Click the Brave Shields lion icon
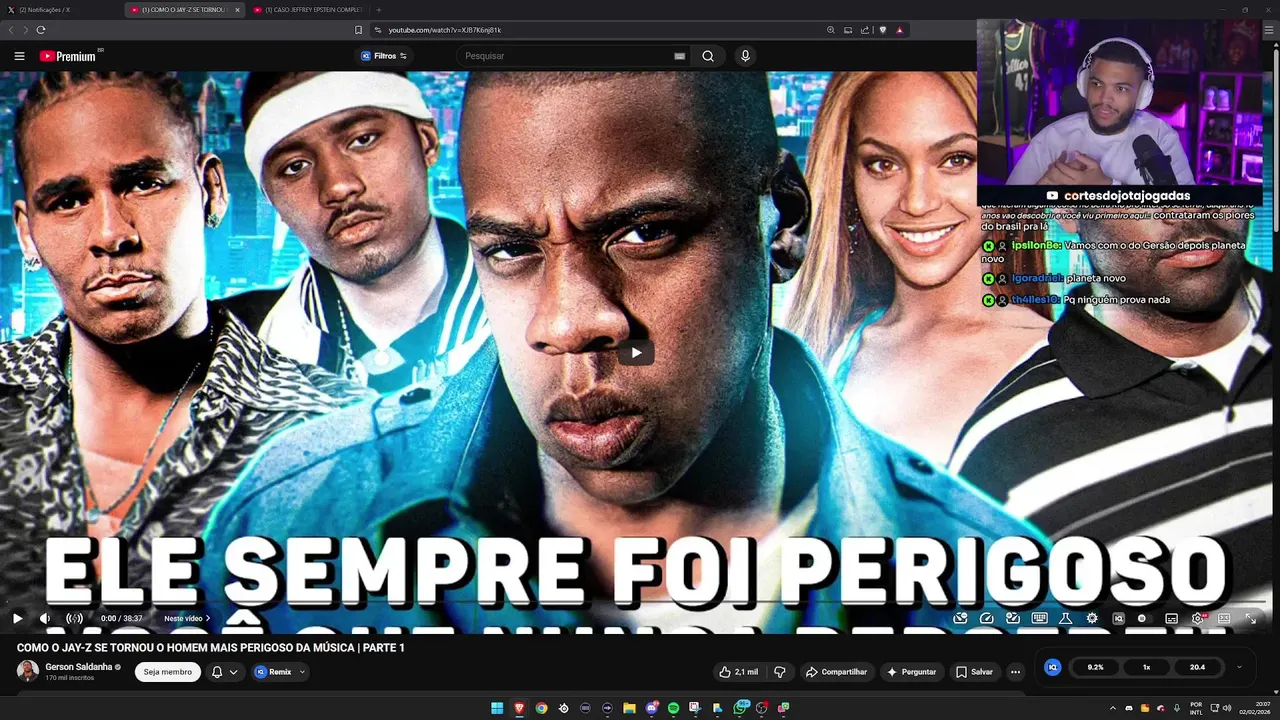Viewport: 1280px width, 720px height. point(882,30)
